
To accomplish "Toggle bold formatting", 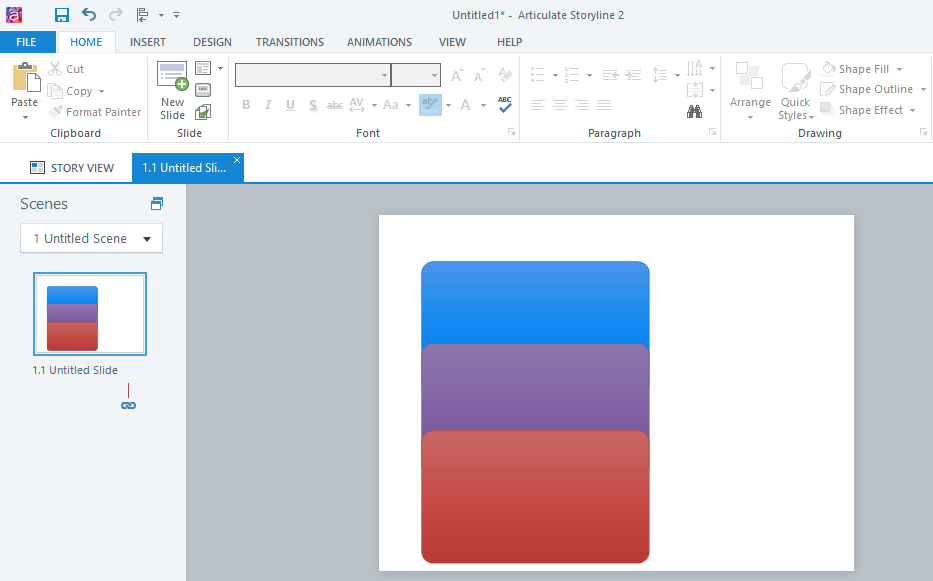I will click(245, 105).
